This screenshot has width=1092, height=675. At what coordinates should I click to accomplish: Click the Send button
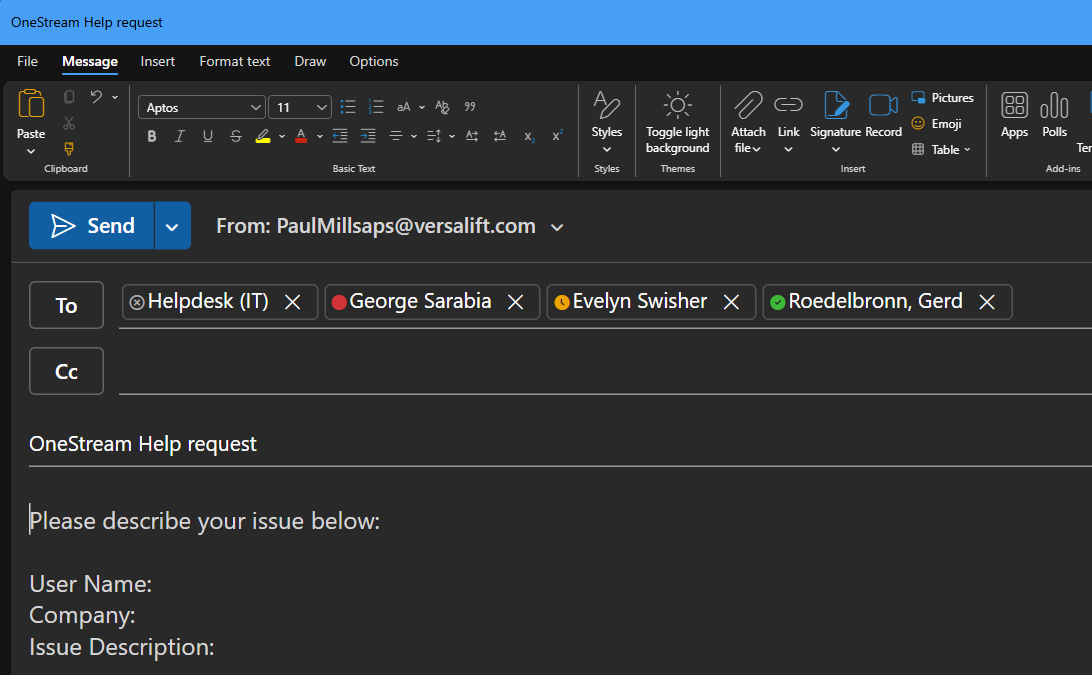[x=91, y=226]
